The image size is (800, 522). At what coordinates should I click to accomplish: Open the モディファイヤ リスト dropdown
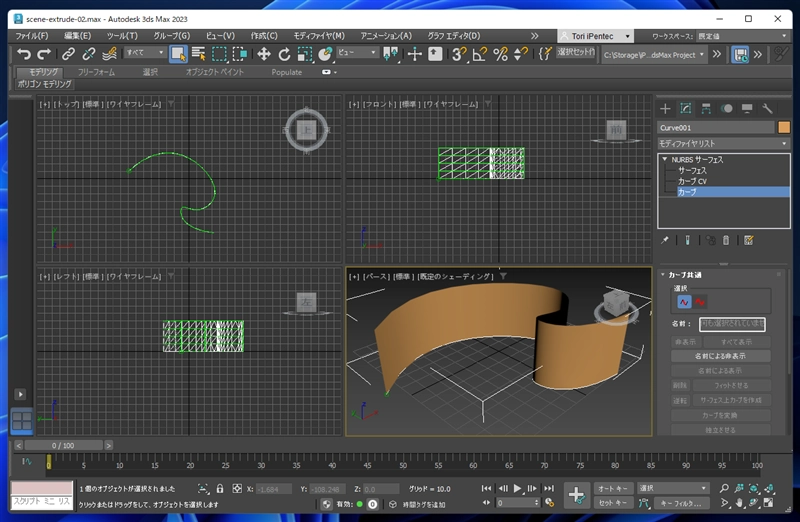pos(723,143)
